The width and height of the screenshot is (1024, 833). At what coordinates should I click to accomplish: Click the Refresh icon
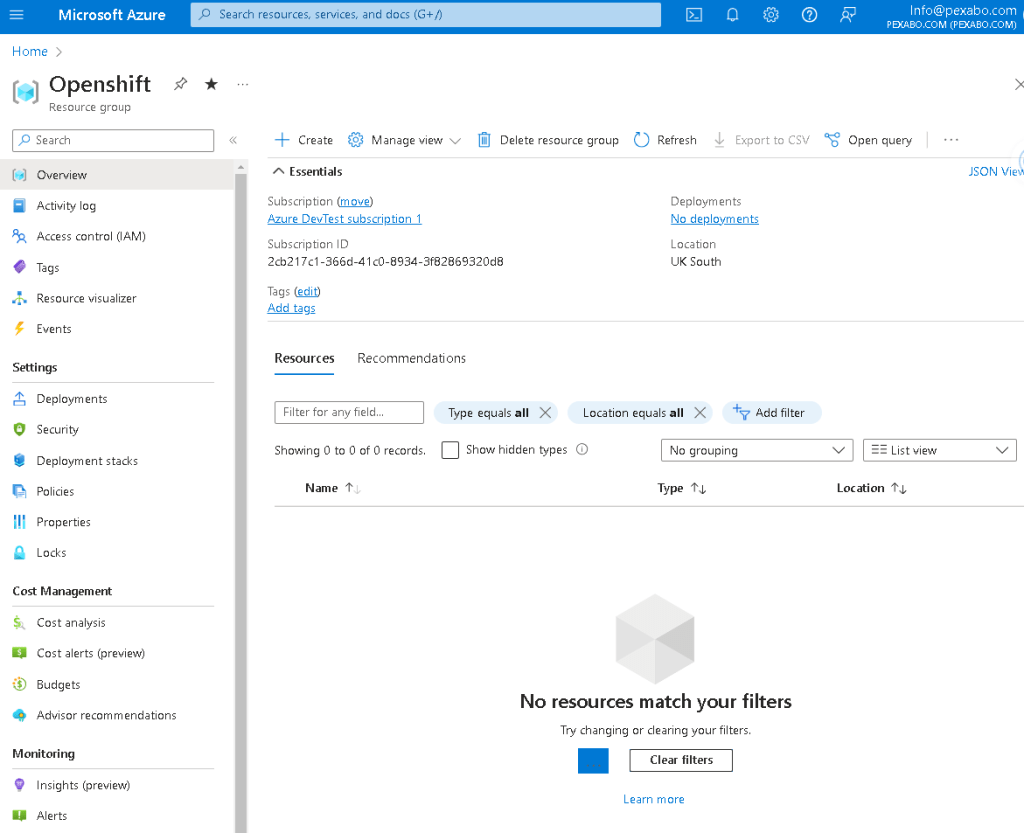[641, 140]
